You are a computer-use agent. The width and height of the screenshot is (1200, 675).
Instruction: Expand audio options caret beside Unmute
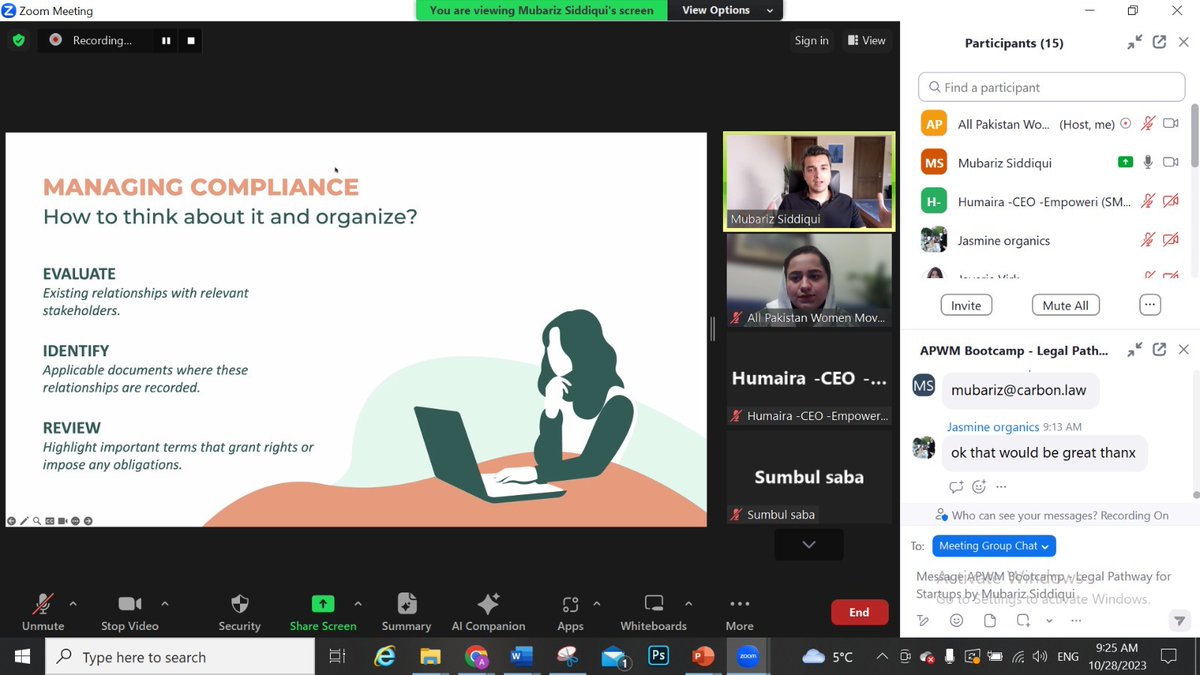point(73,604)
